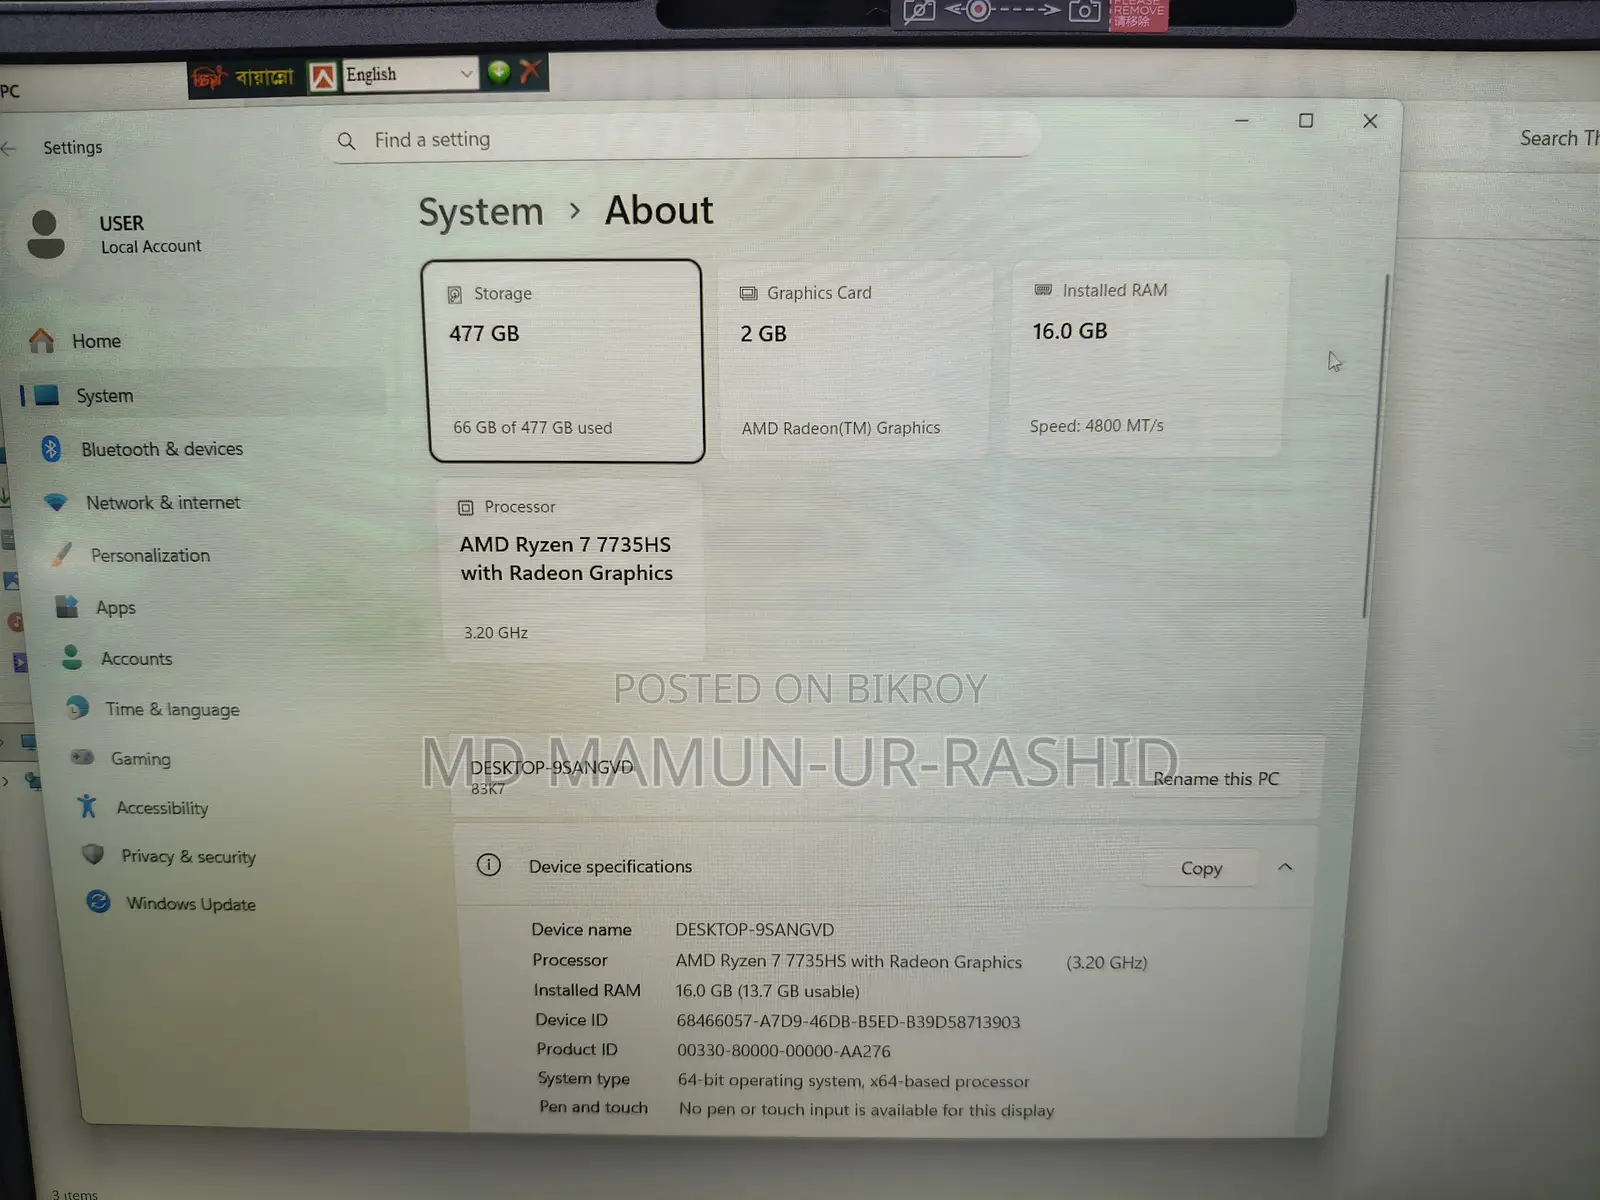Click the back arrow beside Settings
Image resolution: width=1600 pixels, height=1200 pixels.
[x=9, y=148]
